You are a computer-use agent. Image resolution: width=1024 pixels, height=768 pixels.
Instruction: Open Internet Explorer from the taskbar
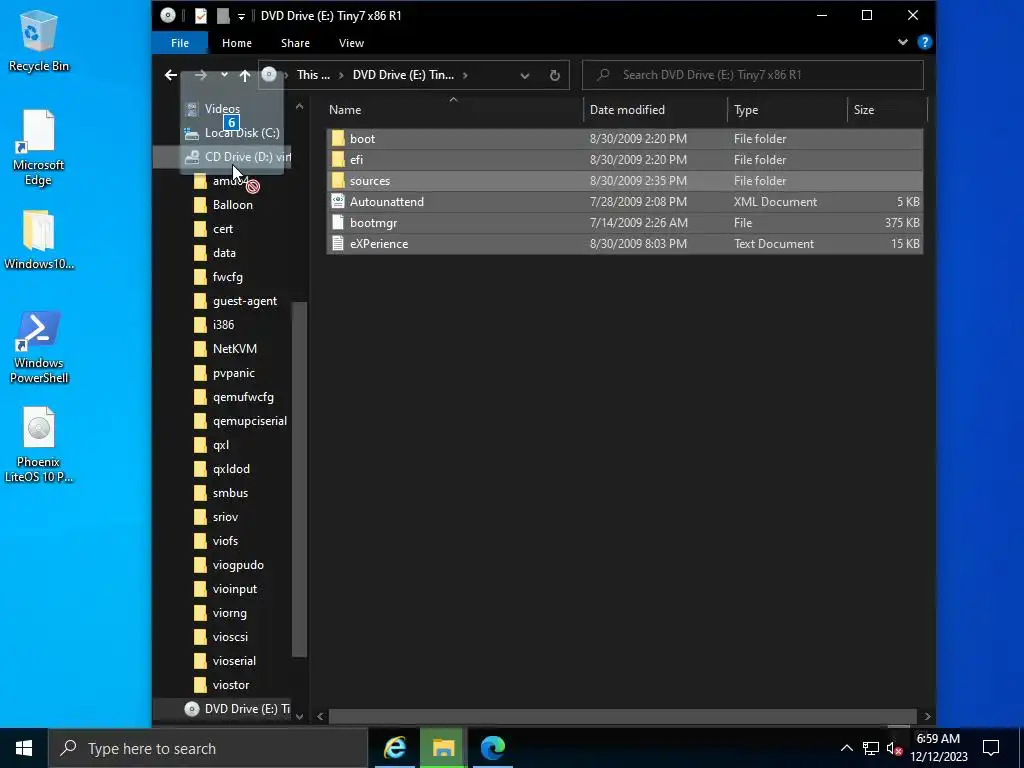[395, 748]
